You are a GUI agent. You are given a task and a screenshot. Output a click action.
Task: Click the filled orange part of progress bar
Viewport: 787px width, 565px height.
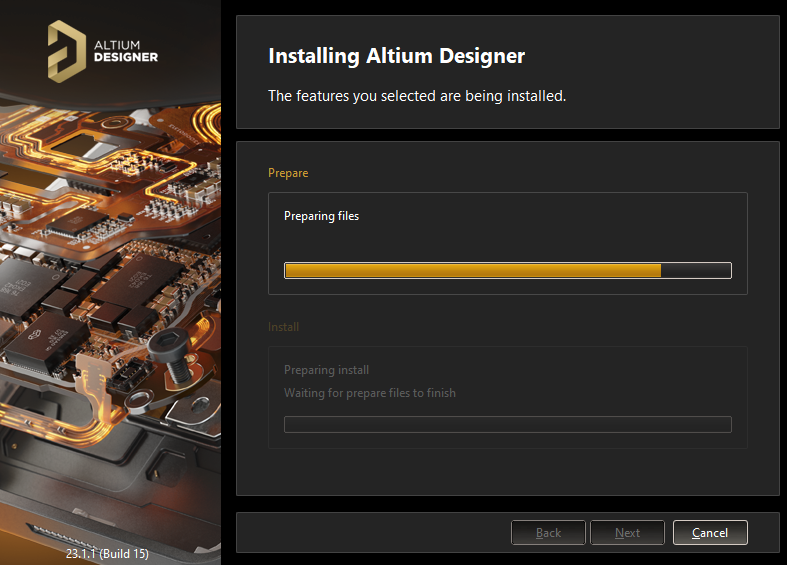tap(472, 270)
